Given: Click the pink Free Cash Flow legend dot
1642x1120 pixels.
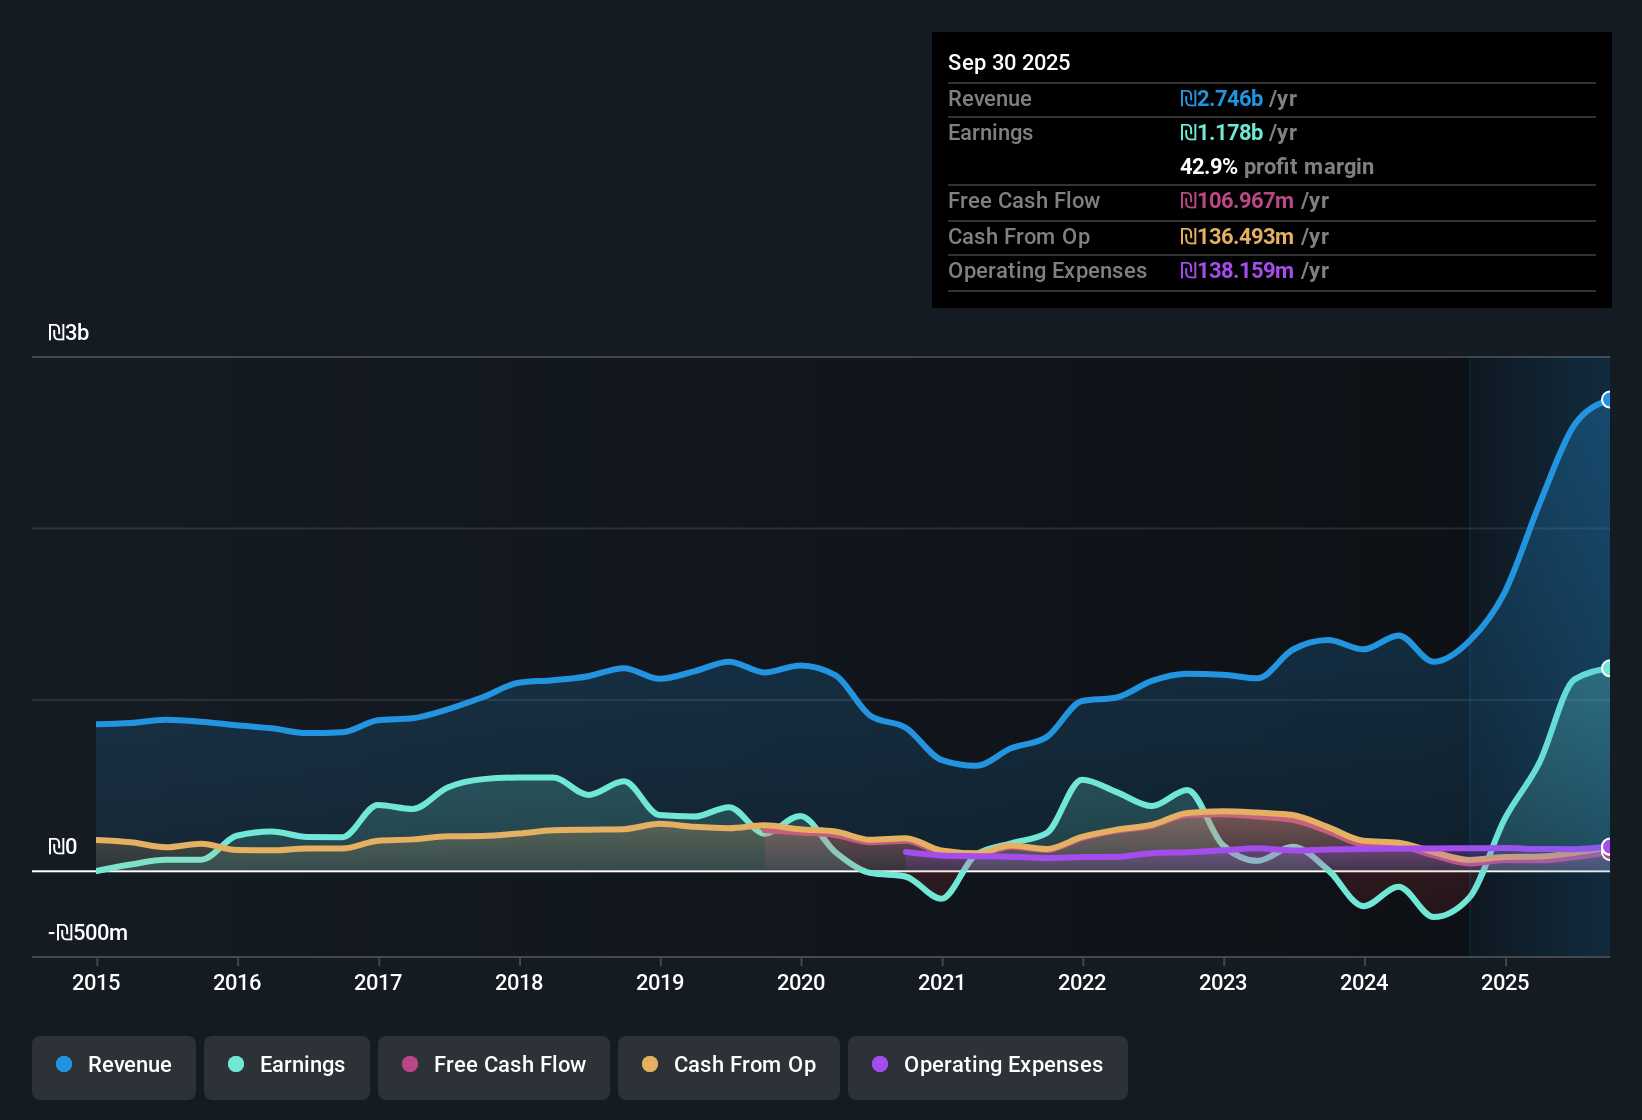Looking at the screenshot, I should coord(410,1065).
